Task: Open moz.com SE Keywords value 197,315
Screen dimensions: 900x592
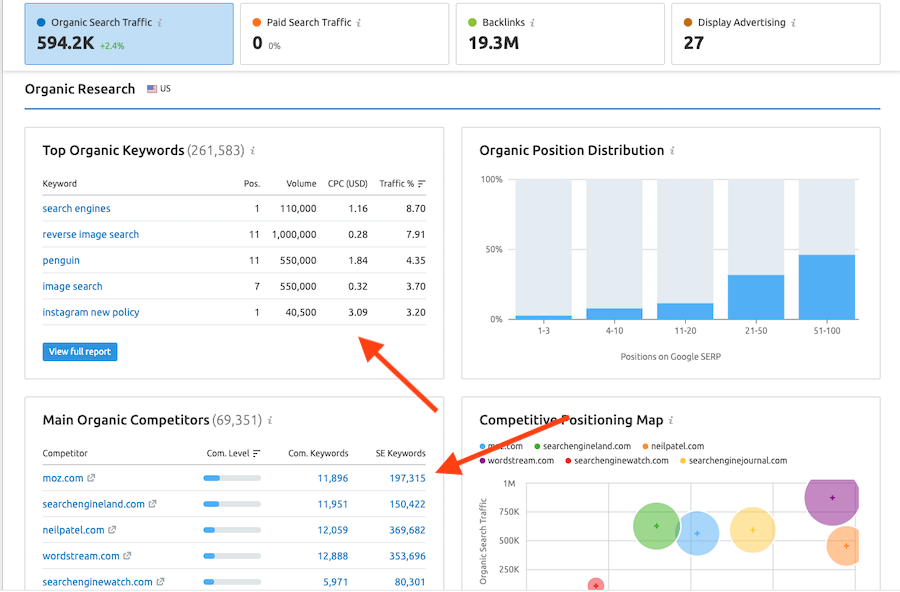Action: [407, 479]
